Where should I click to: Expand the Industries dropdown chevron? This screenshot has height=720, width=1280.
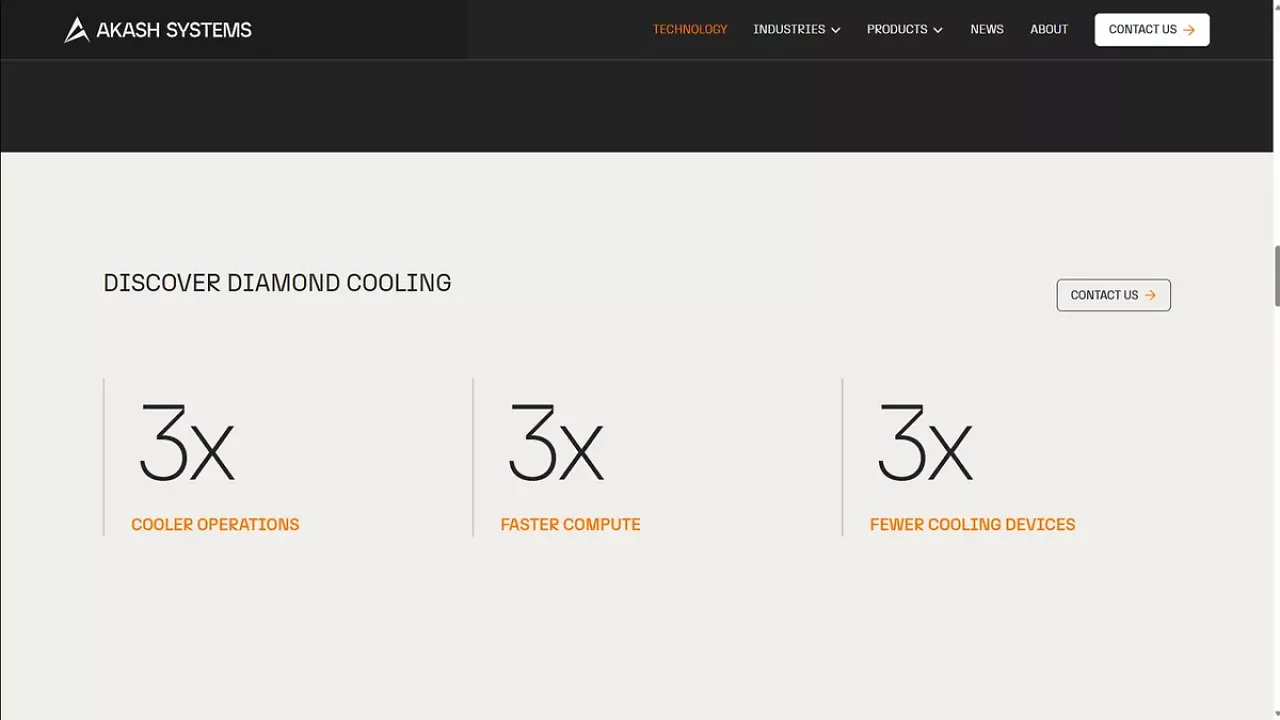tap(836, 30)
